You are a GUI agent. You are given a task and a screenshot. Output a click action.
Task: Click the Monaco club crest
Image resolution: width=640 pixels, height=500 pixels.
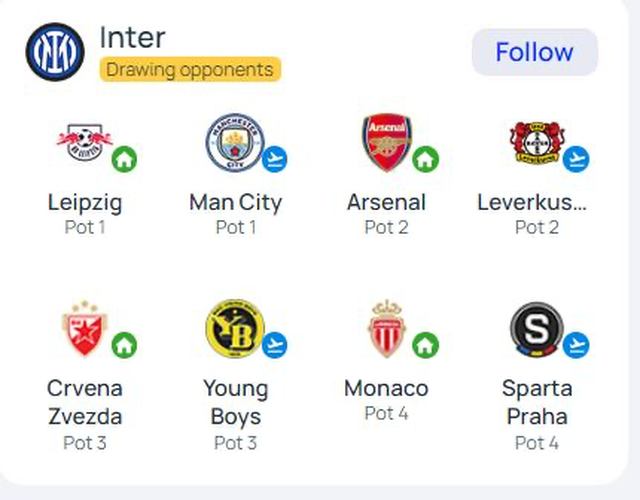point(385,329)
